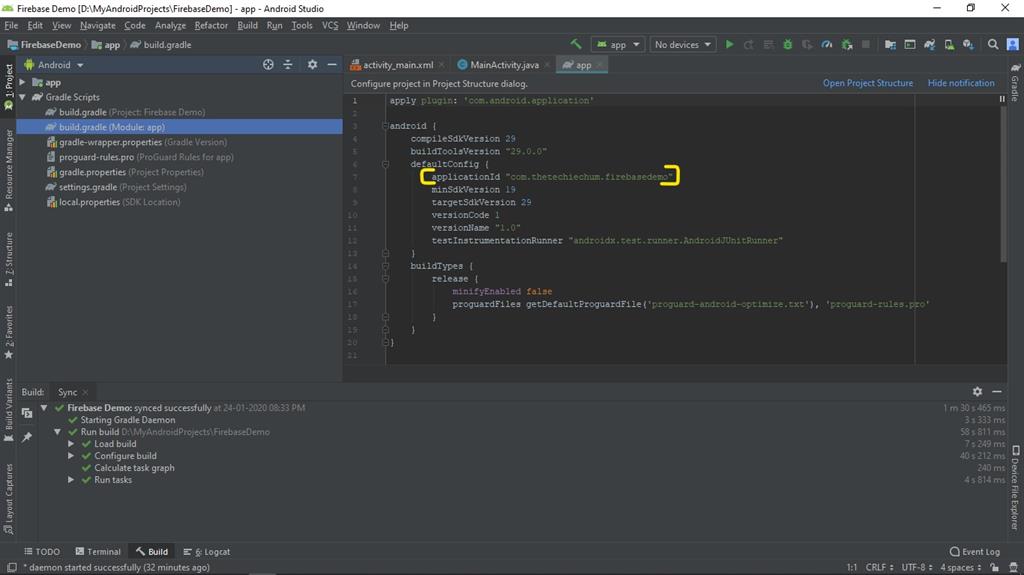The height and width of the screenshot is (575, 1024).
Task: Click the Make Project hammer icon
Action: 575,44
